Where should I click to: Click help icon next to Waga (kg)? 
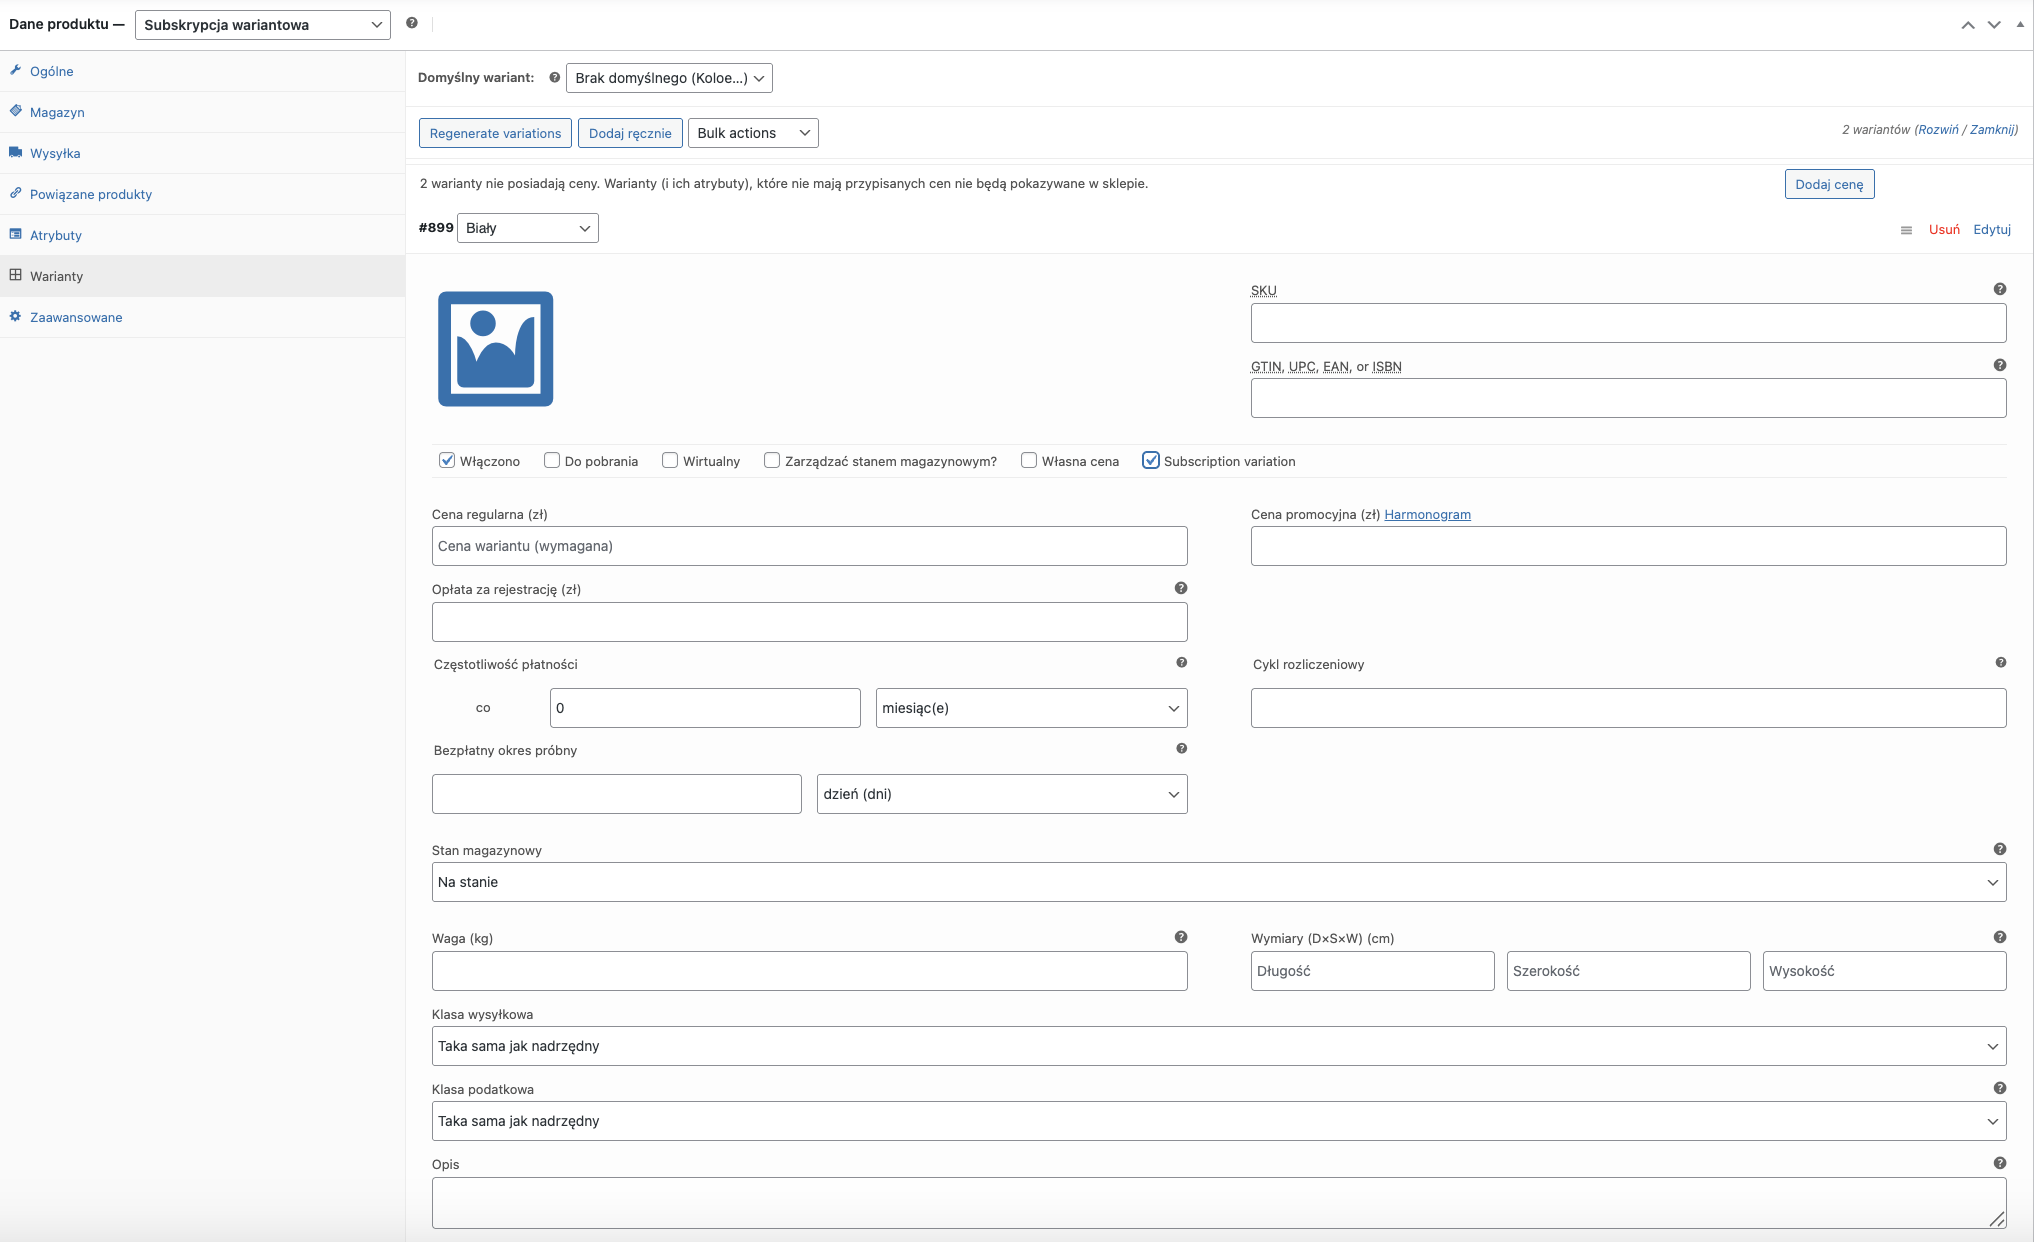click(x=1181, y=937)
